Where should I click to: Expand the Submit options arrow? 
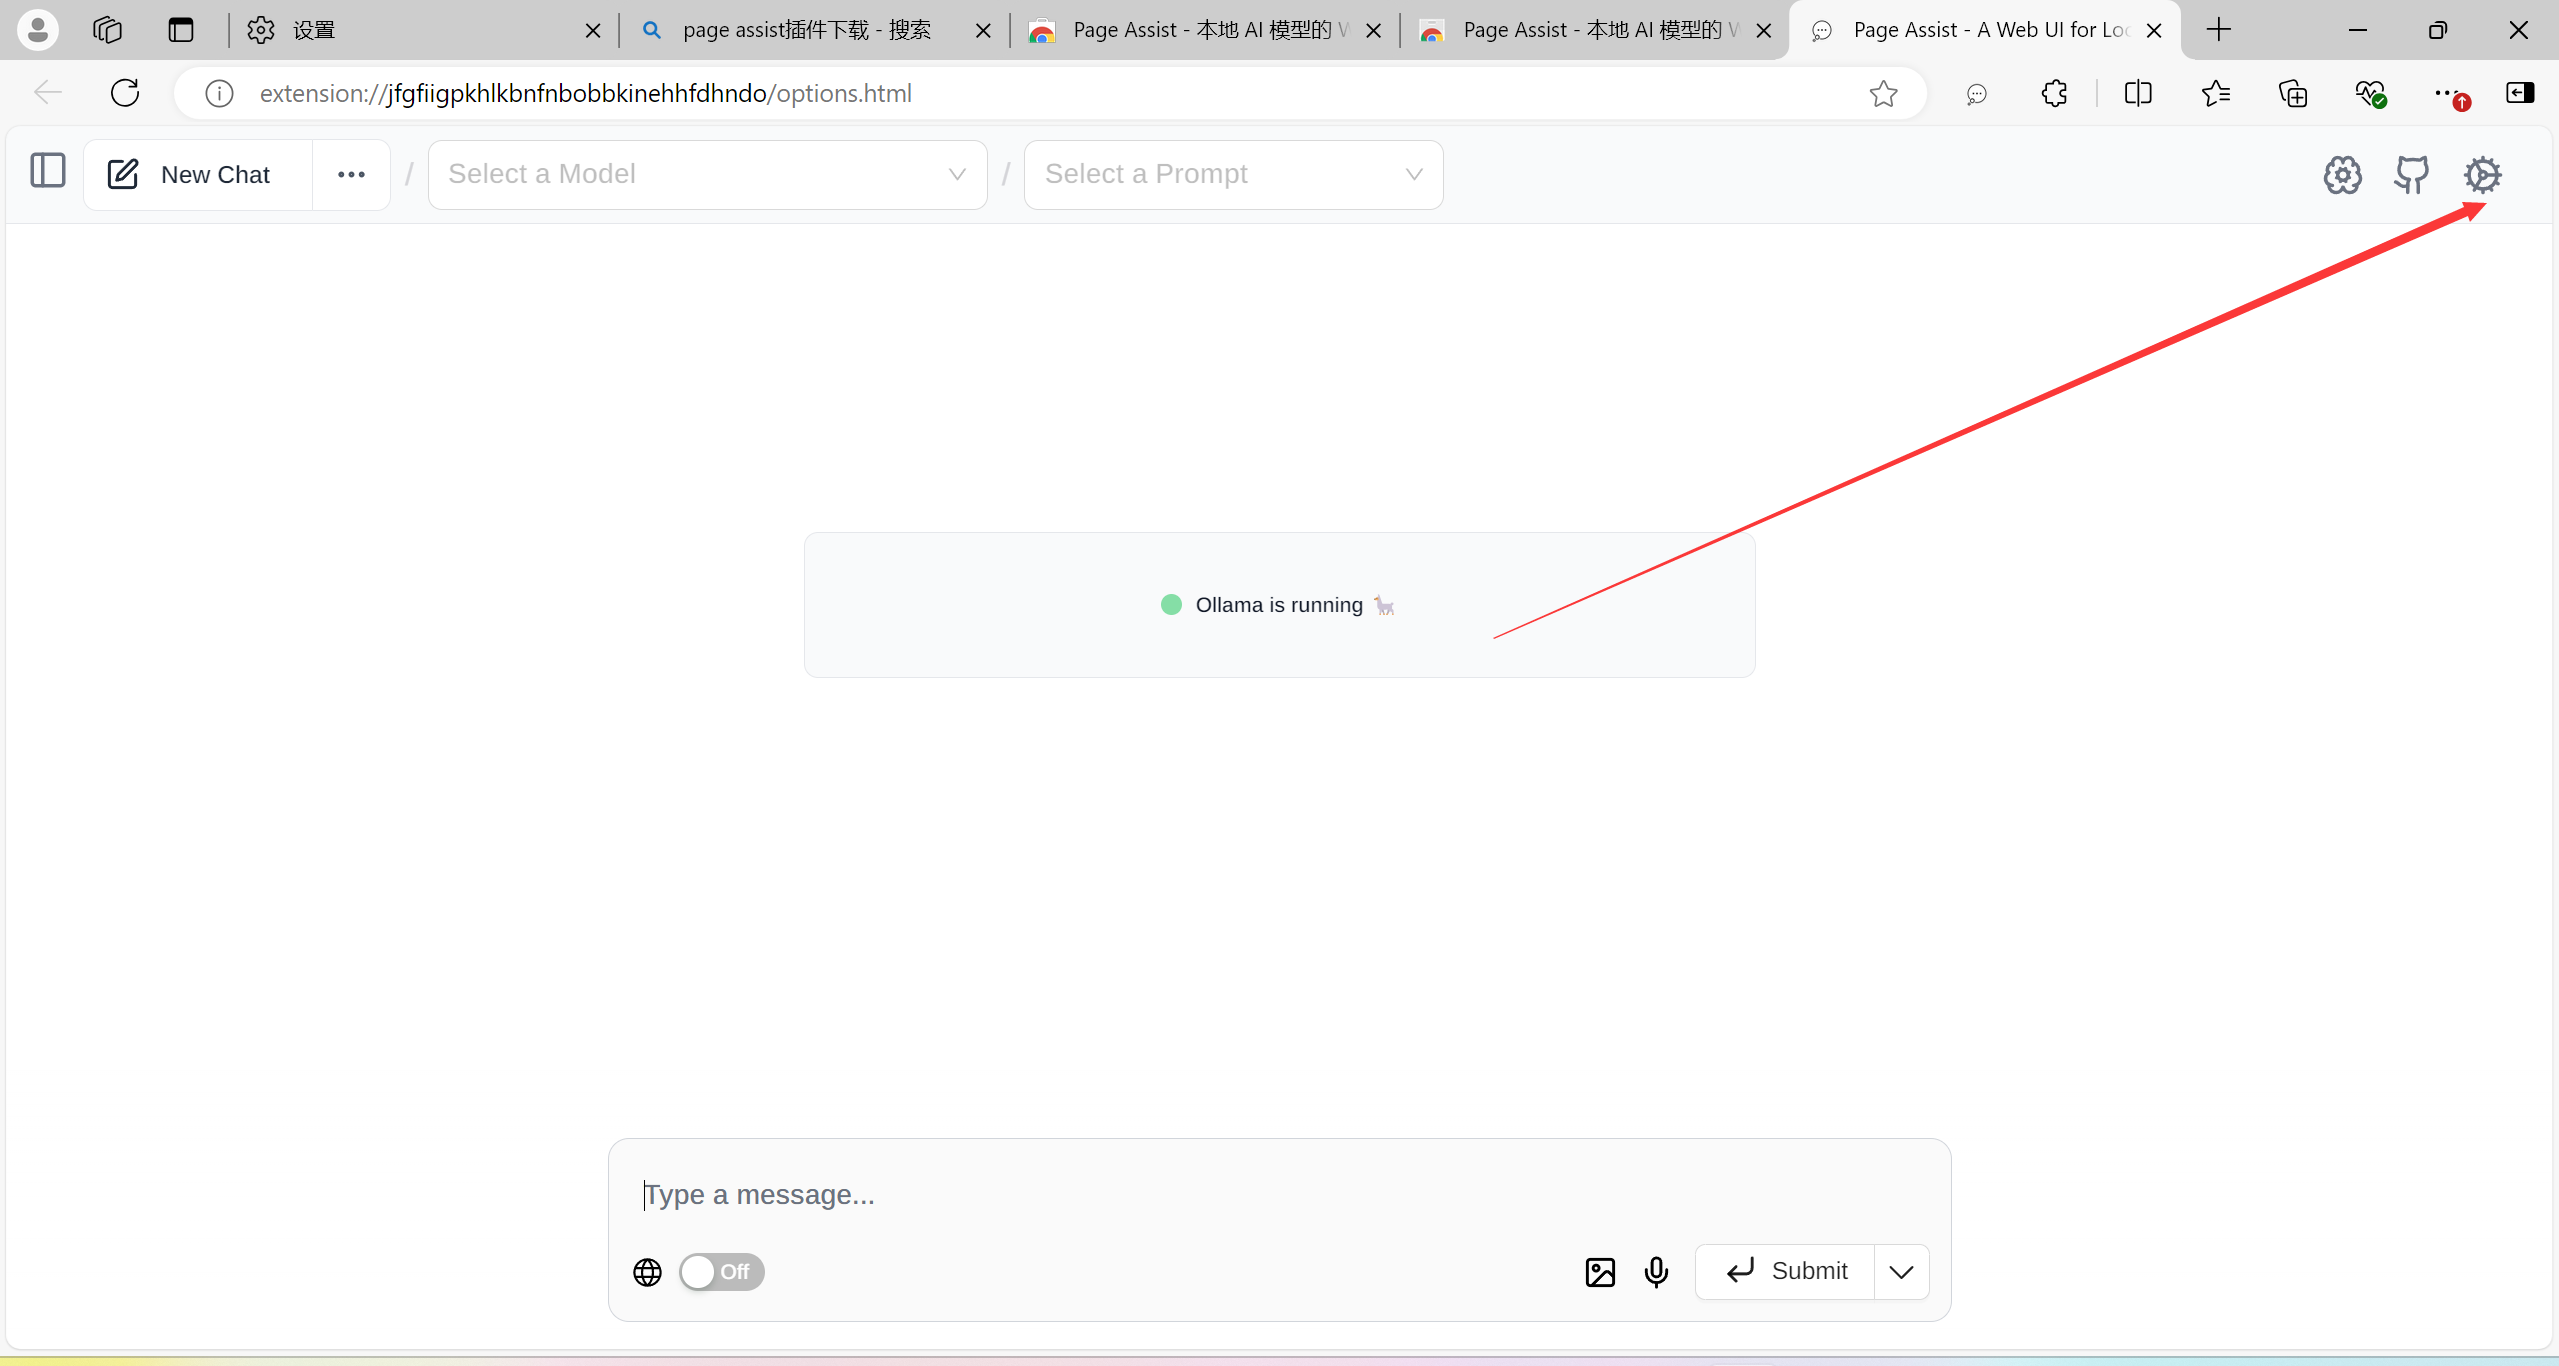(x=1901, y=1272)
